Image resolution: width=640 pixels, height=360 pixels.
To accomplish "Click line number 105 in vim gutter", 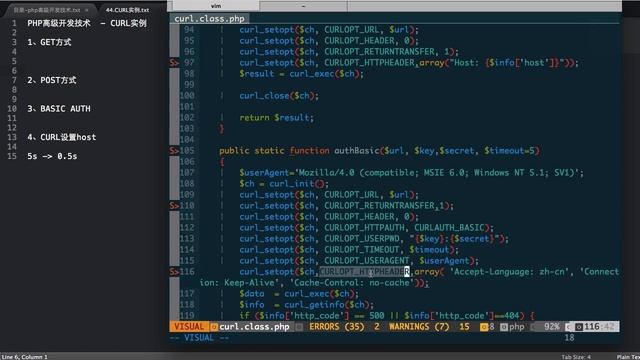I will point(187,151).
